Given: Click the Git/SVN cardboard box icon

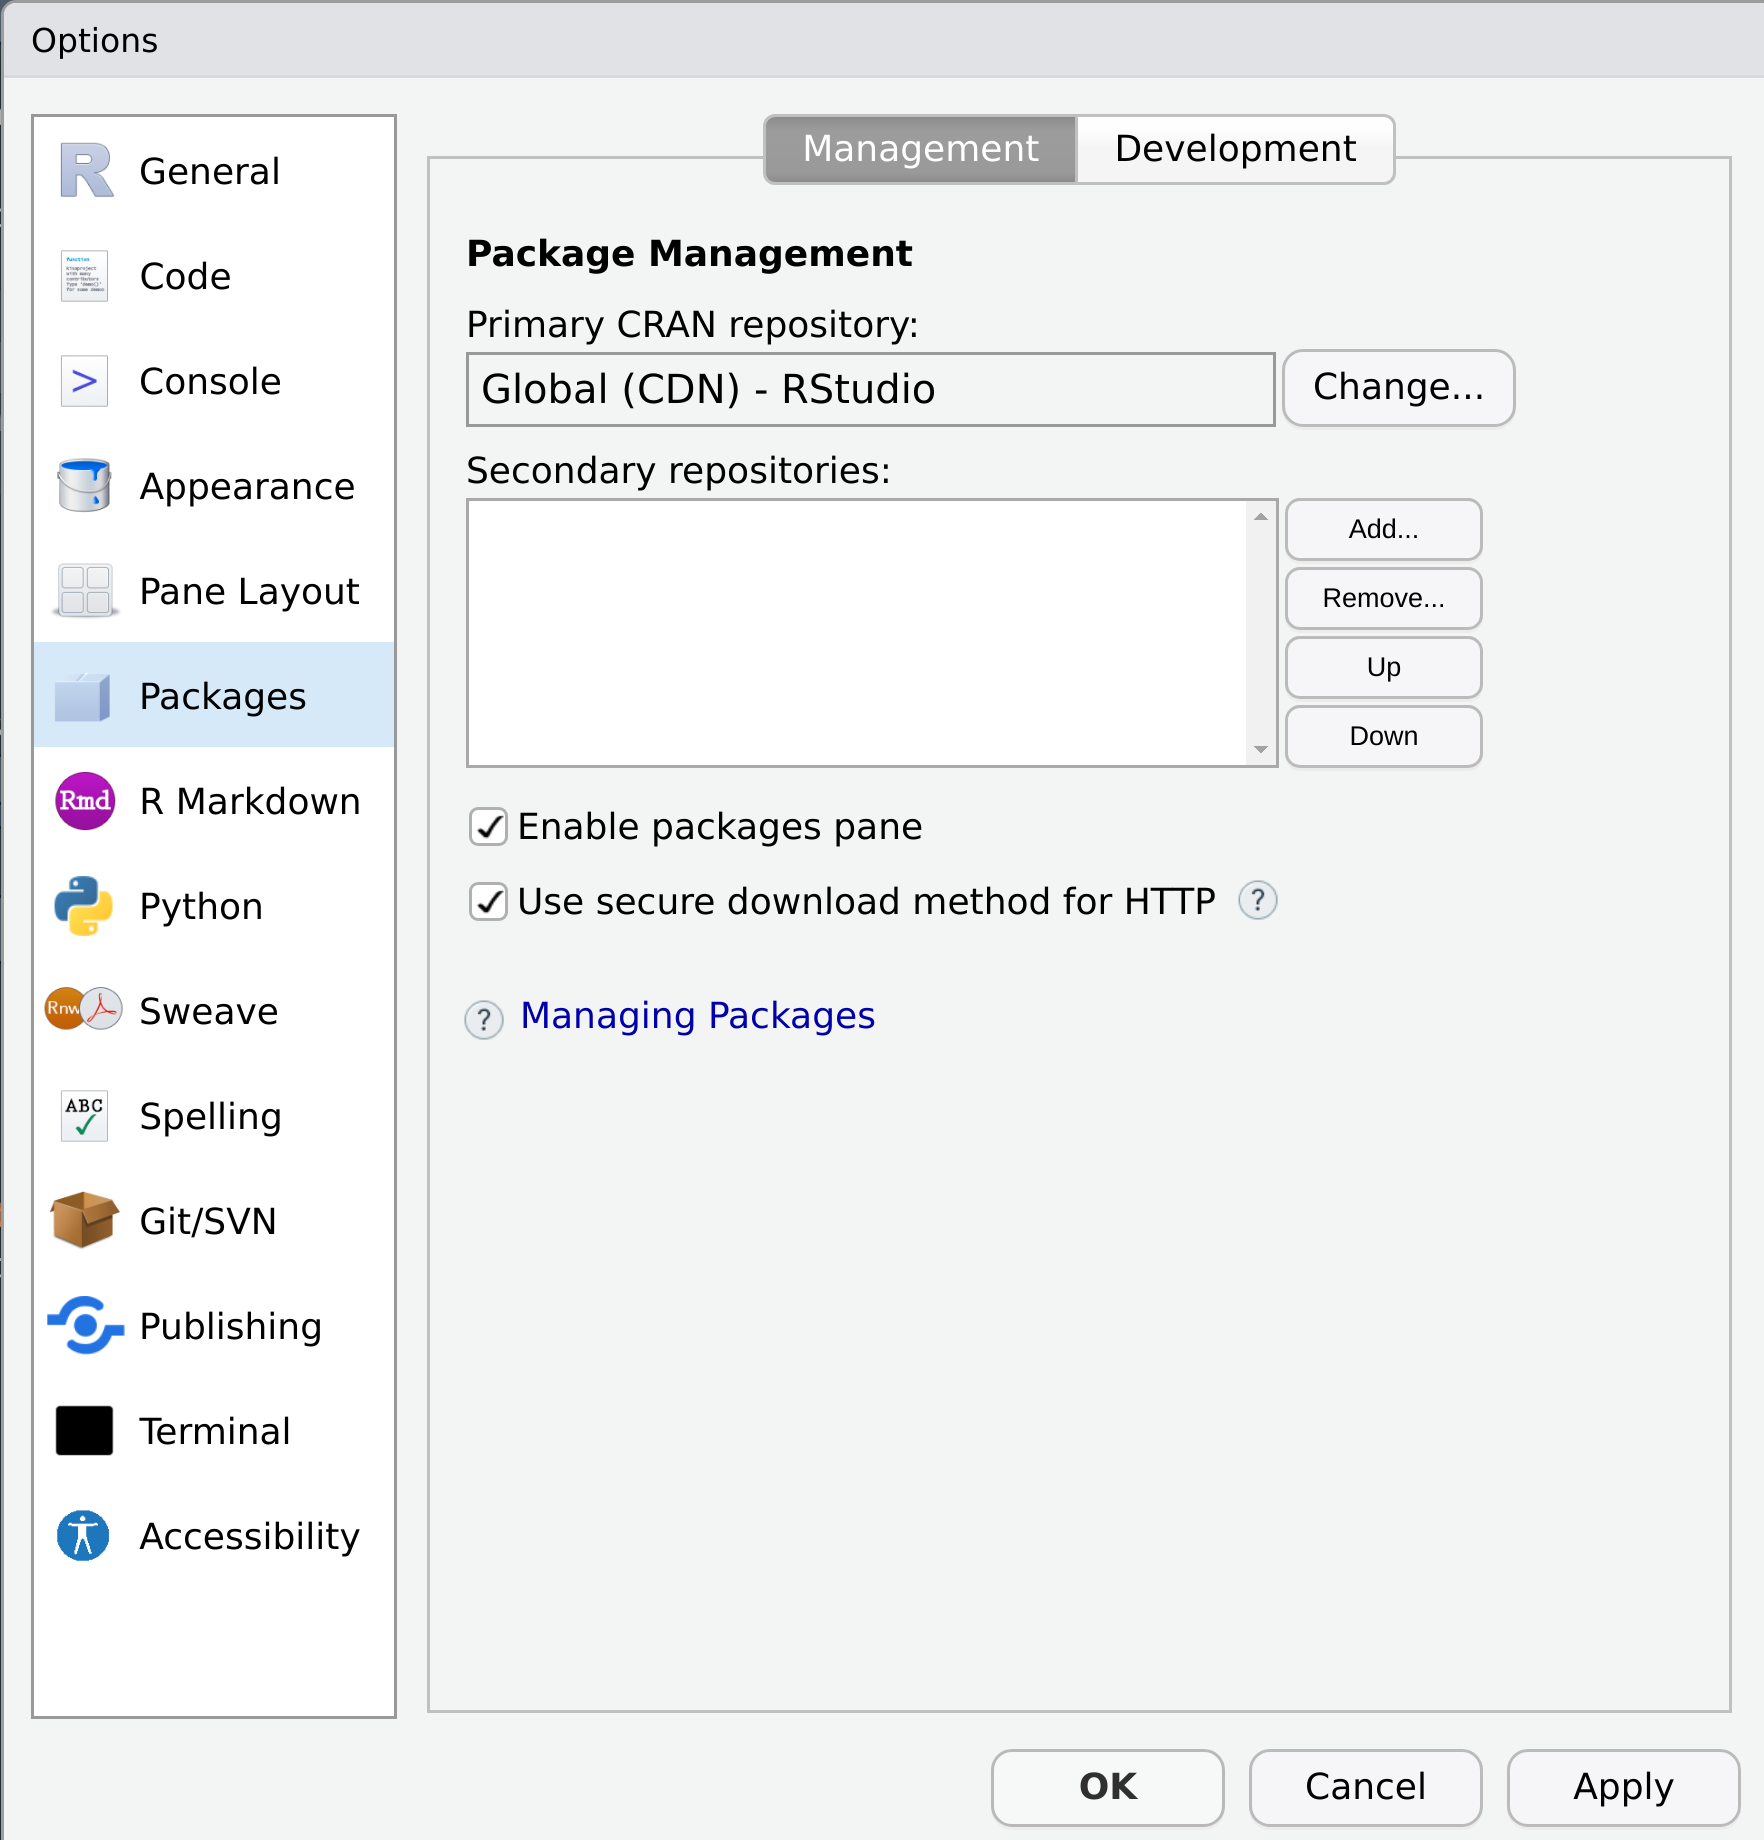Looking at the screenshot, I should 84,1220.
